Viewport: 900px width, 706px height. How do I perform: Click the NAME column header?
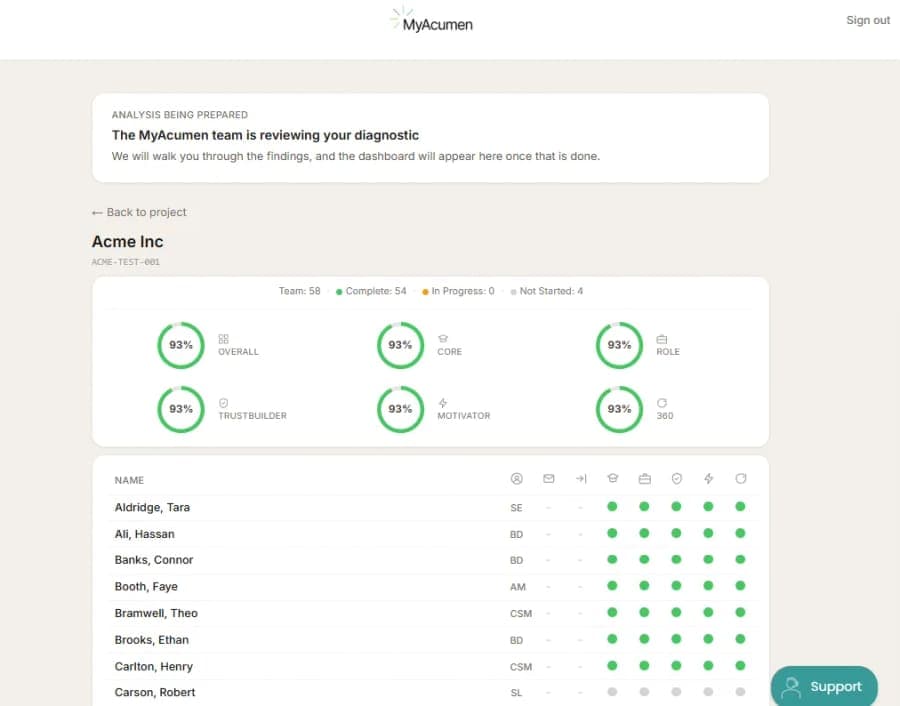(x=129, y=480)
